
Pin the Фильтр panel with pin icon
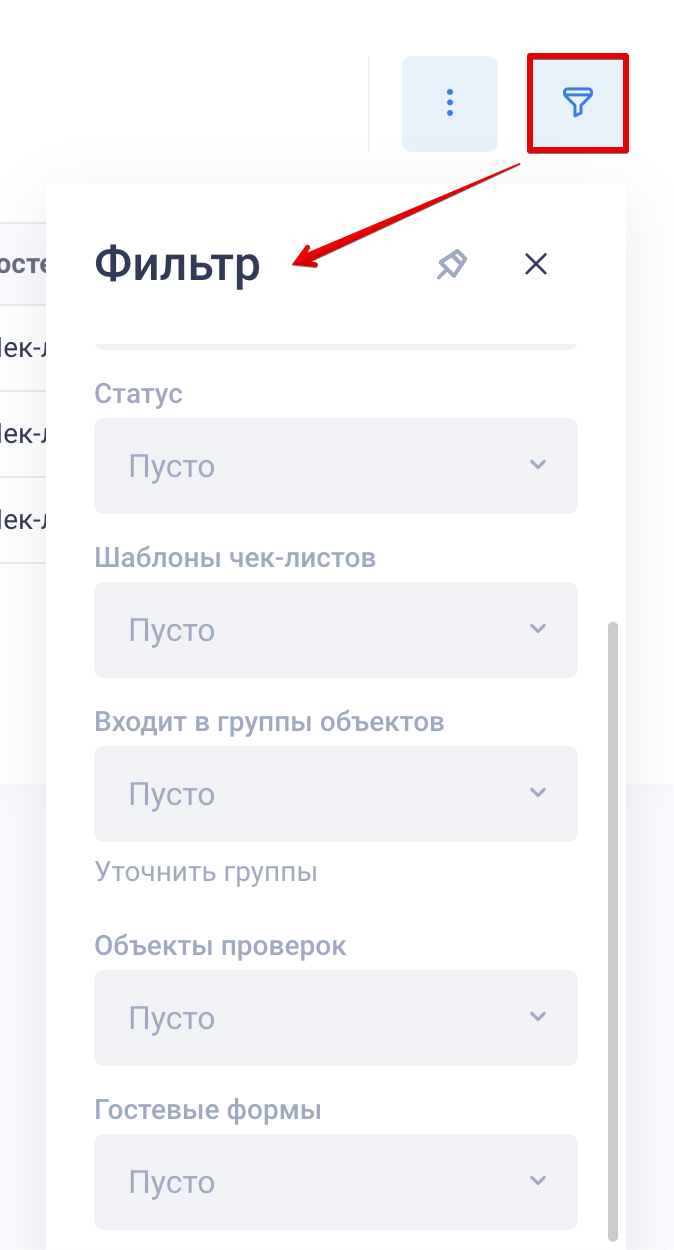click(452, 264)
